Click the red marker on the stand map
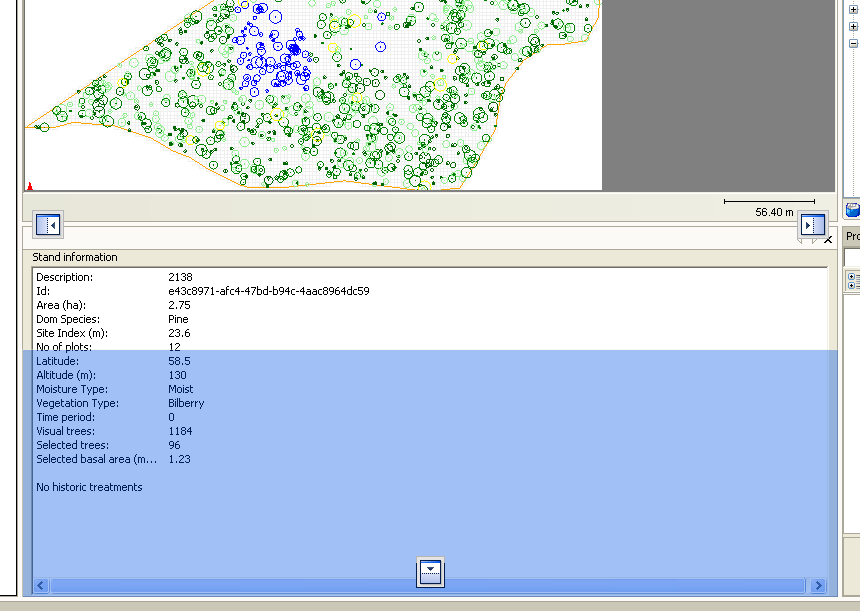 pos(30,186)
